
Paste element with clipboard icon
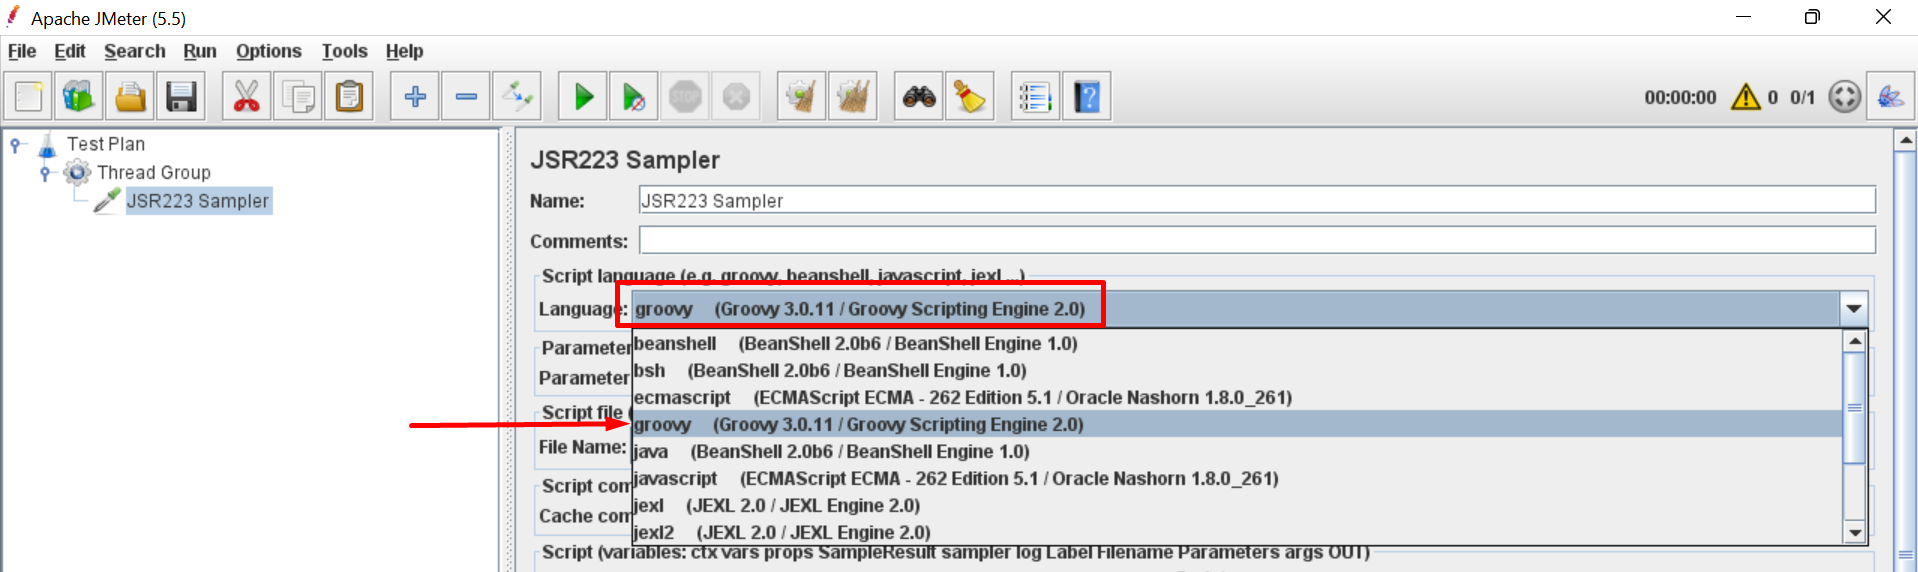(x=349, y=97)
